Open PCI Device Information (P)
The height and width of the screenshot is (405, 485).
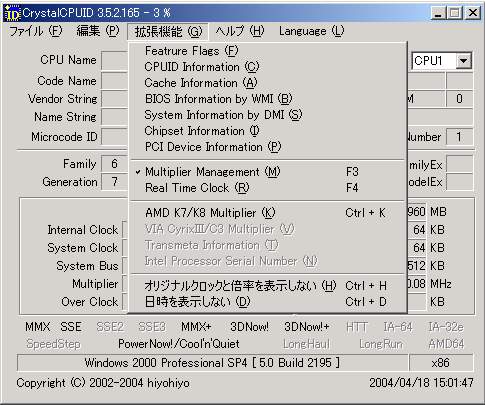point(267,147)
